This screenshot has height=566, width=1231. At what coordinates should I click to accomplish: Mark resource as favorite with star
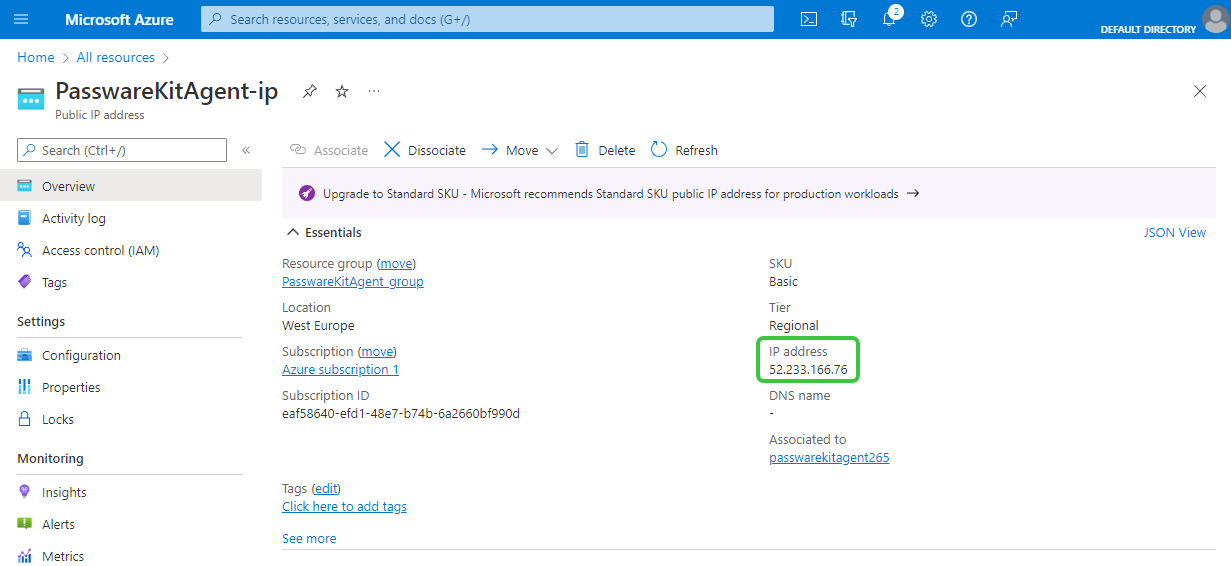[x=342, y=91]
